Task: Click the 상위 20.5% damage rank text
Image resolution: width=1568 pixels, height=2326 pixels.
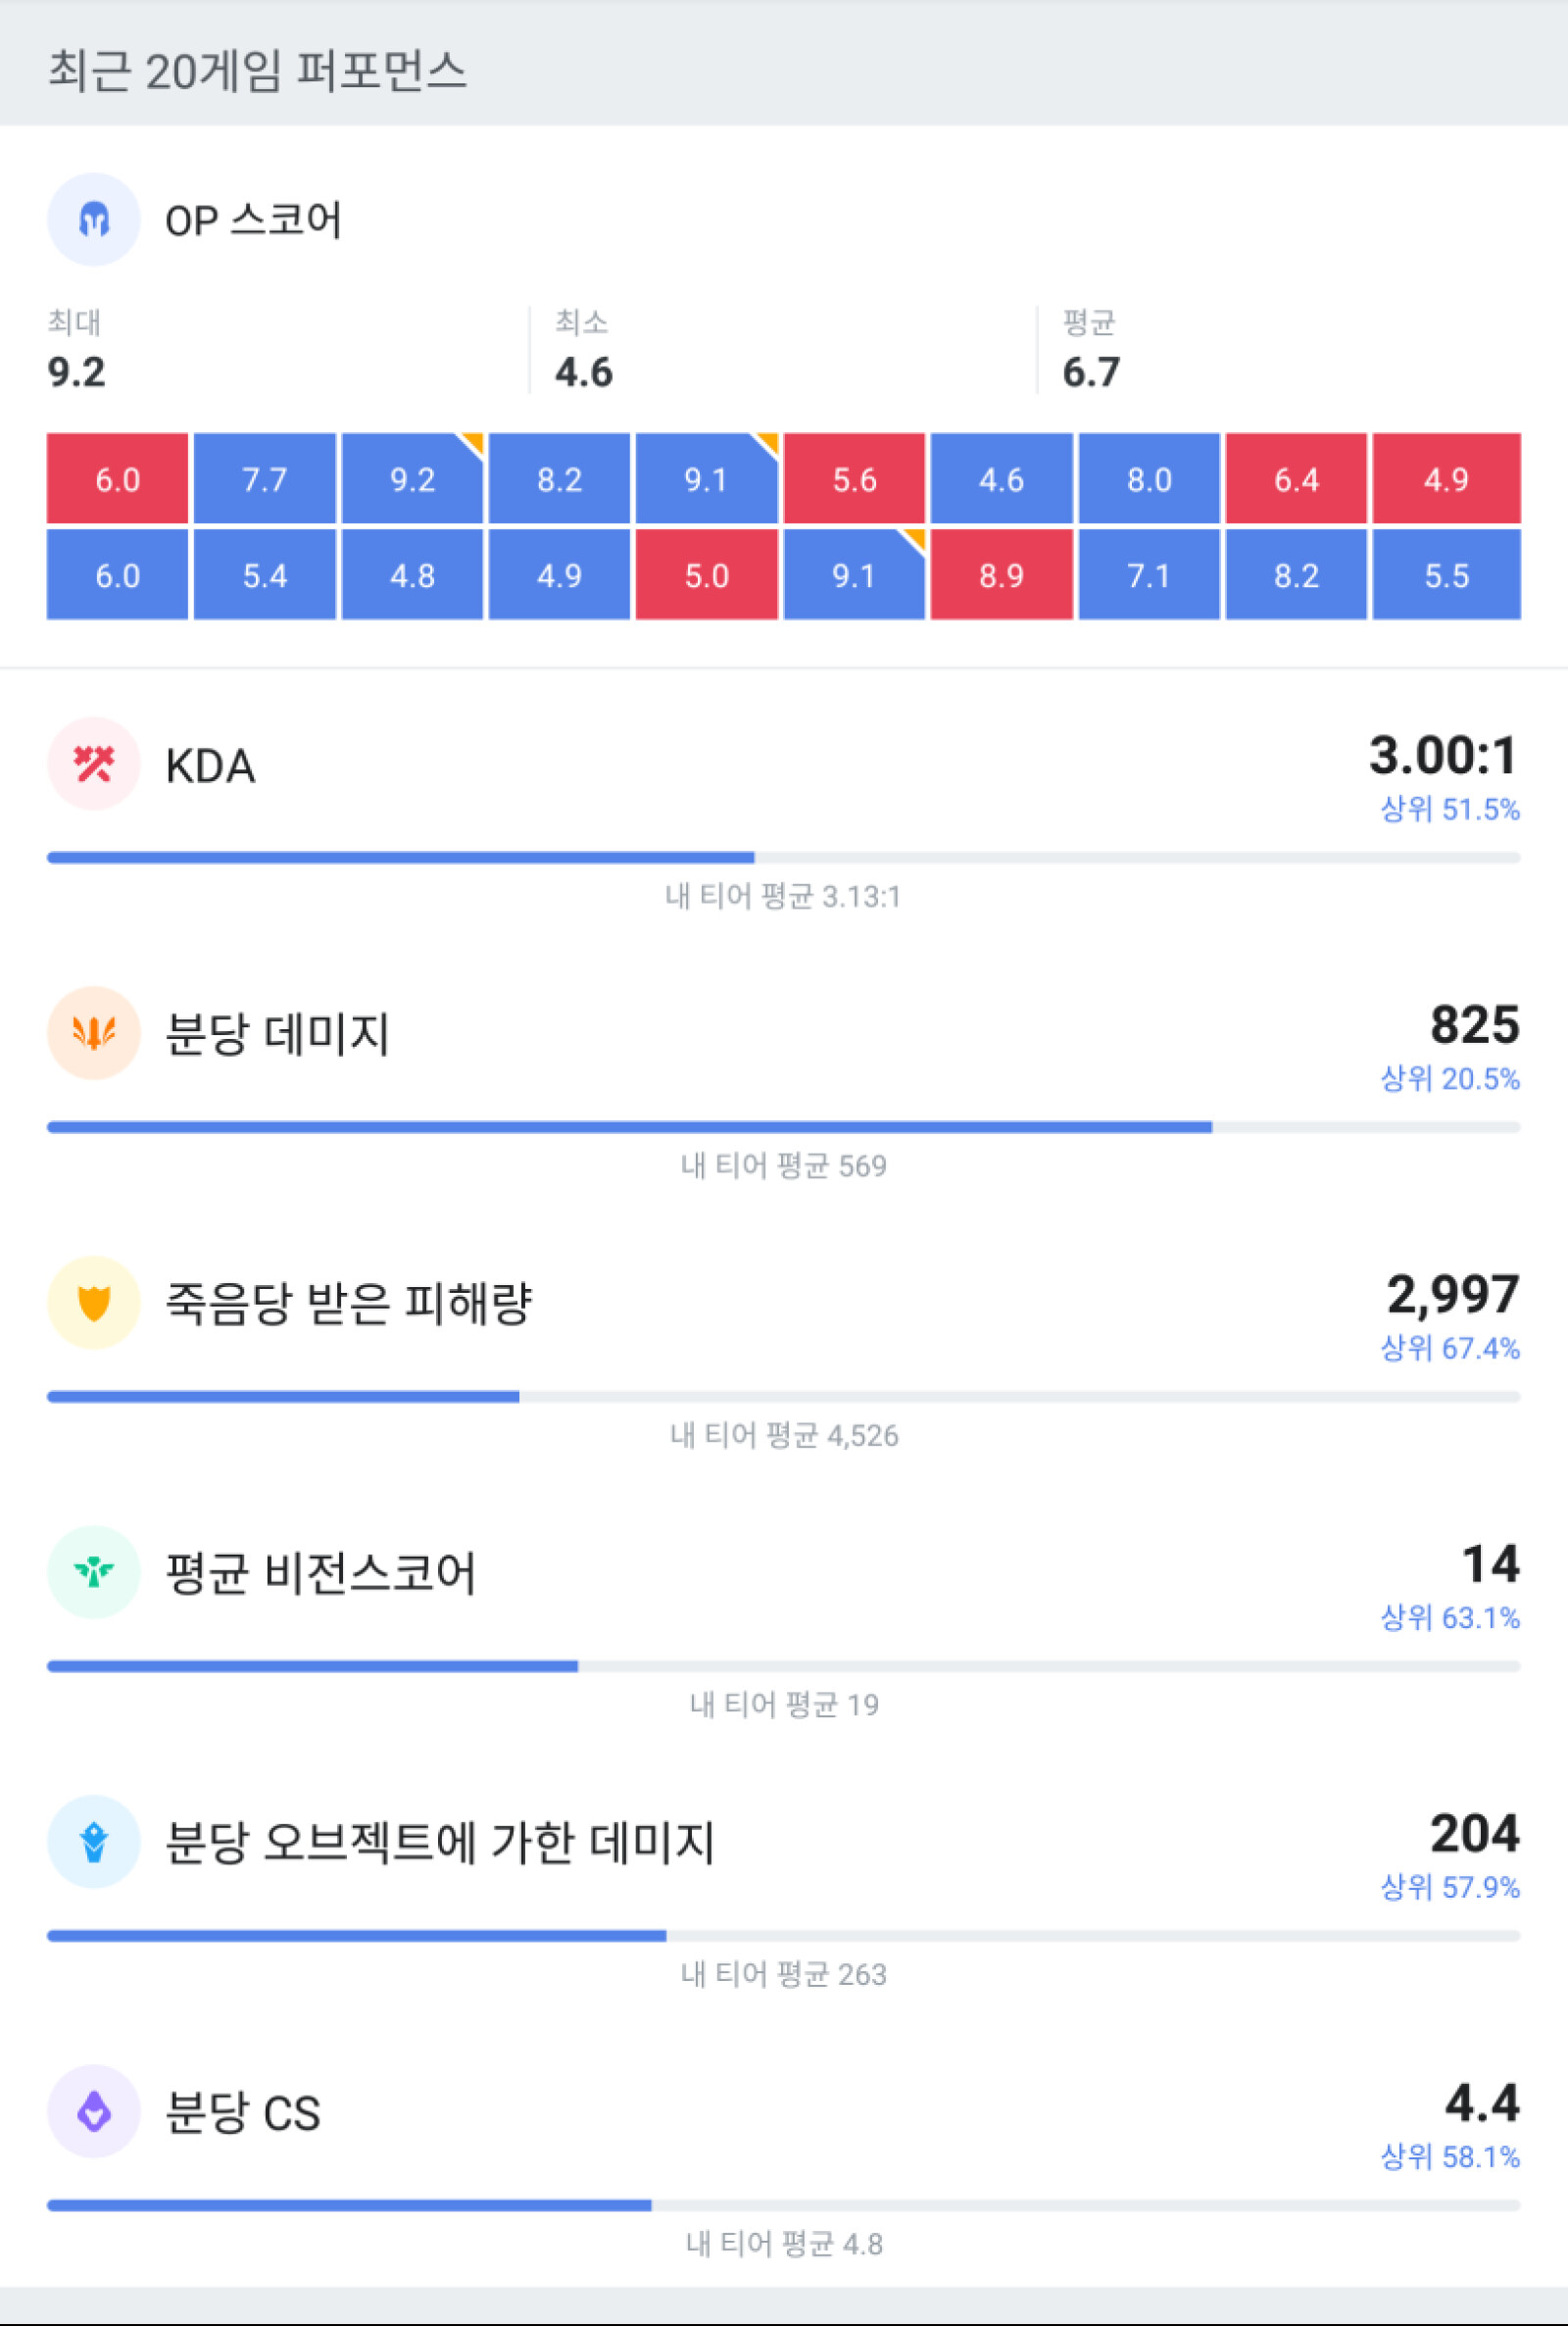Action: (1449, 1078)
